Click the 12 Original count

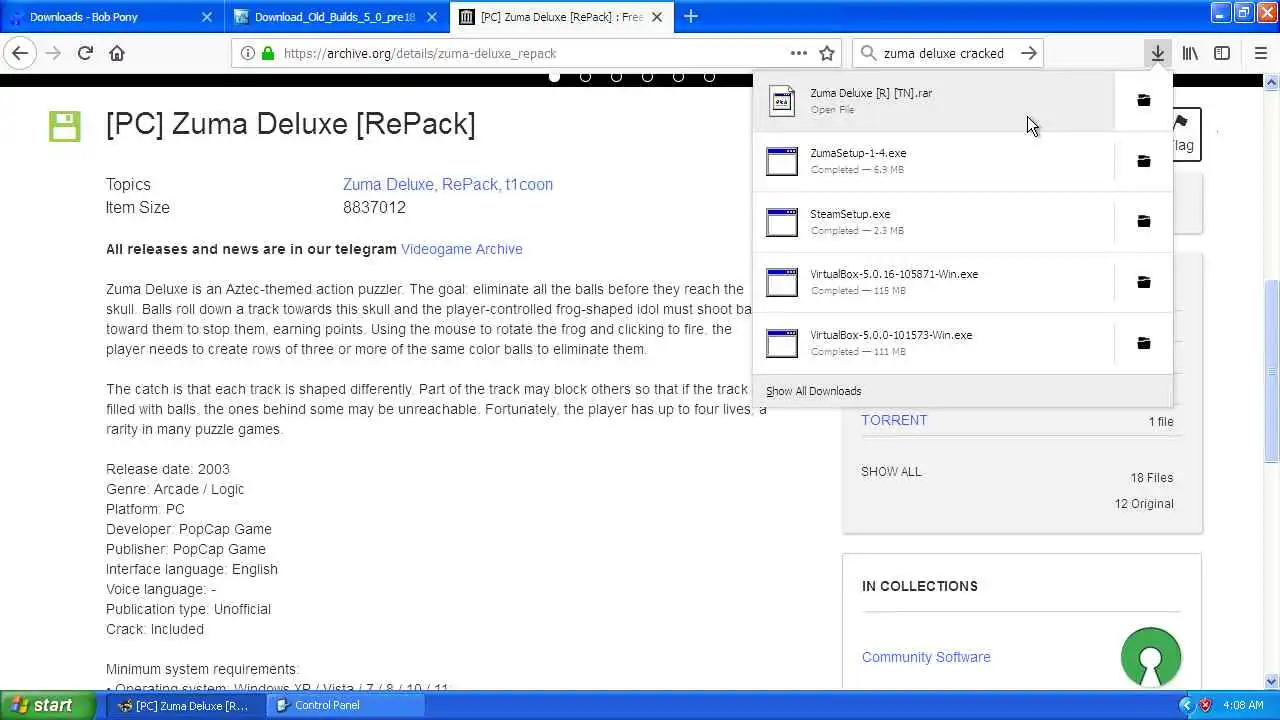tap(1144, 503)
